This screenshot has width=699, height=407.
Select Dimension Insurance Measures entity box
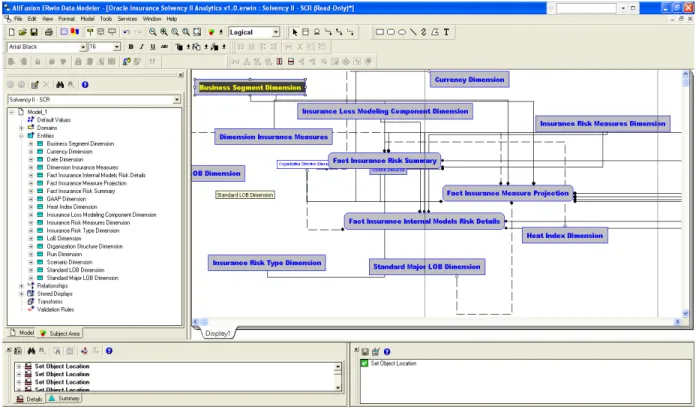[x=274, y=137]
